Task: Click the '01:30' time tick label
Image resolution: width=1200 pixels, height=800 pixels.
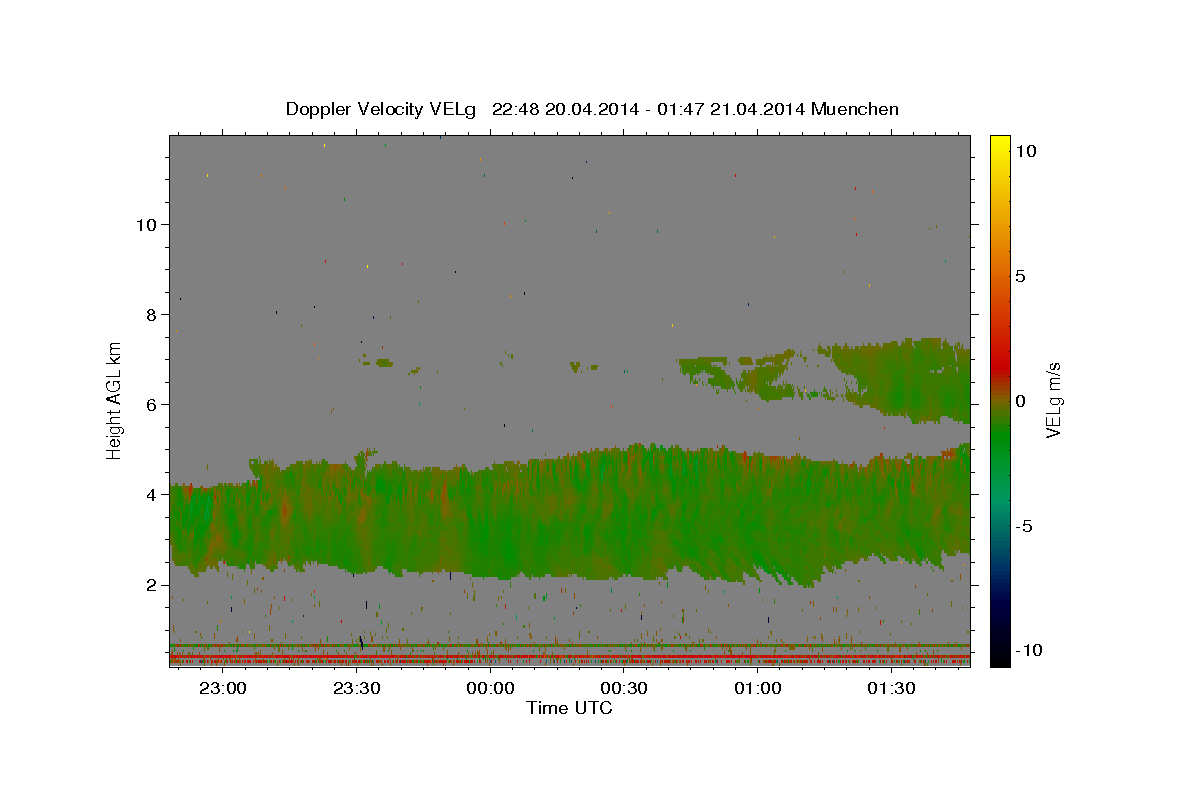Action: pyautogui.click(x=892, y=689)
